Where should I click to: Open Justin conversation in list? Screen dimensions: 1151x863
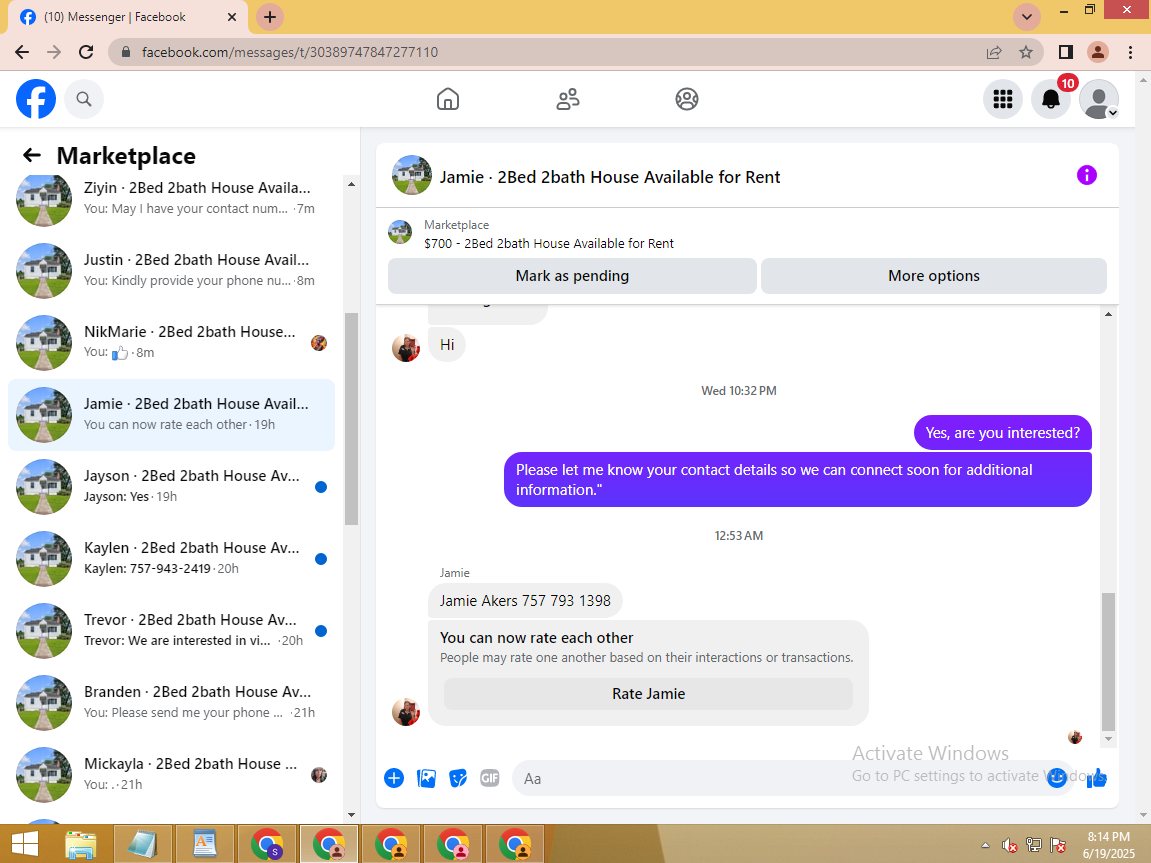tap(172, 271)
